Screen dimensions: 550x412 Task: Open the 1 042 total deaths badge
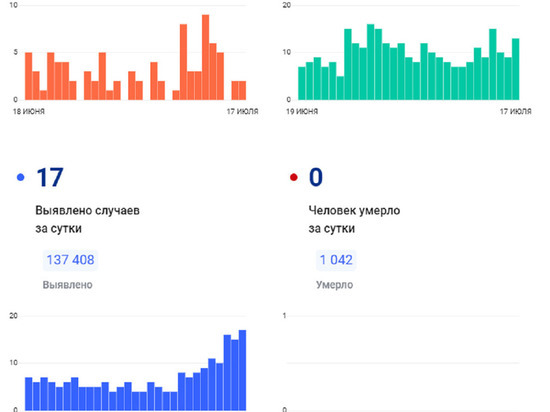336,260
